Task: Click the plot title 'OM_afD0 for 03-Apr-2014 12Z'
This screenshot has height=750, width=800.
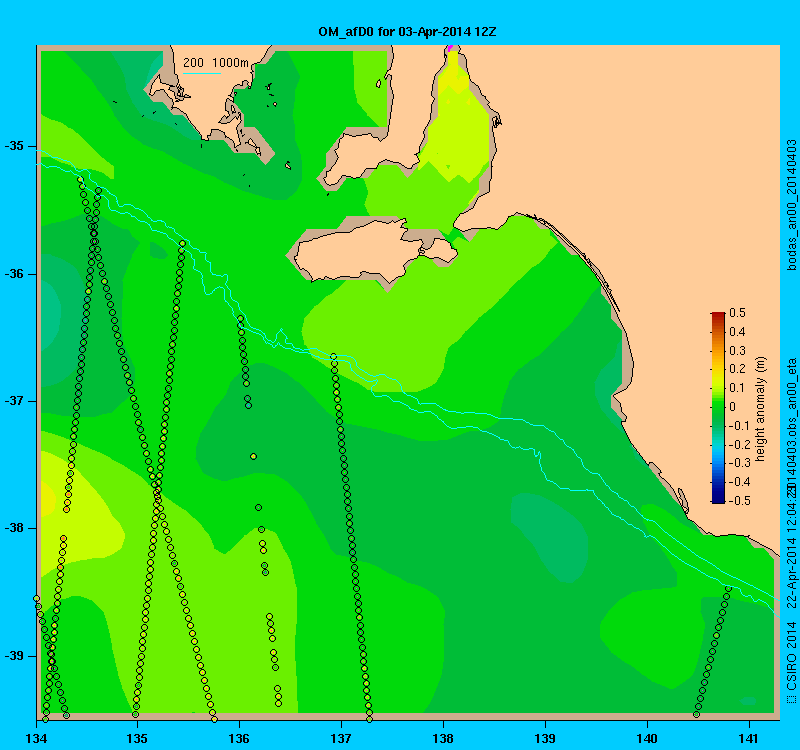Action: point(407,32)
